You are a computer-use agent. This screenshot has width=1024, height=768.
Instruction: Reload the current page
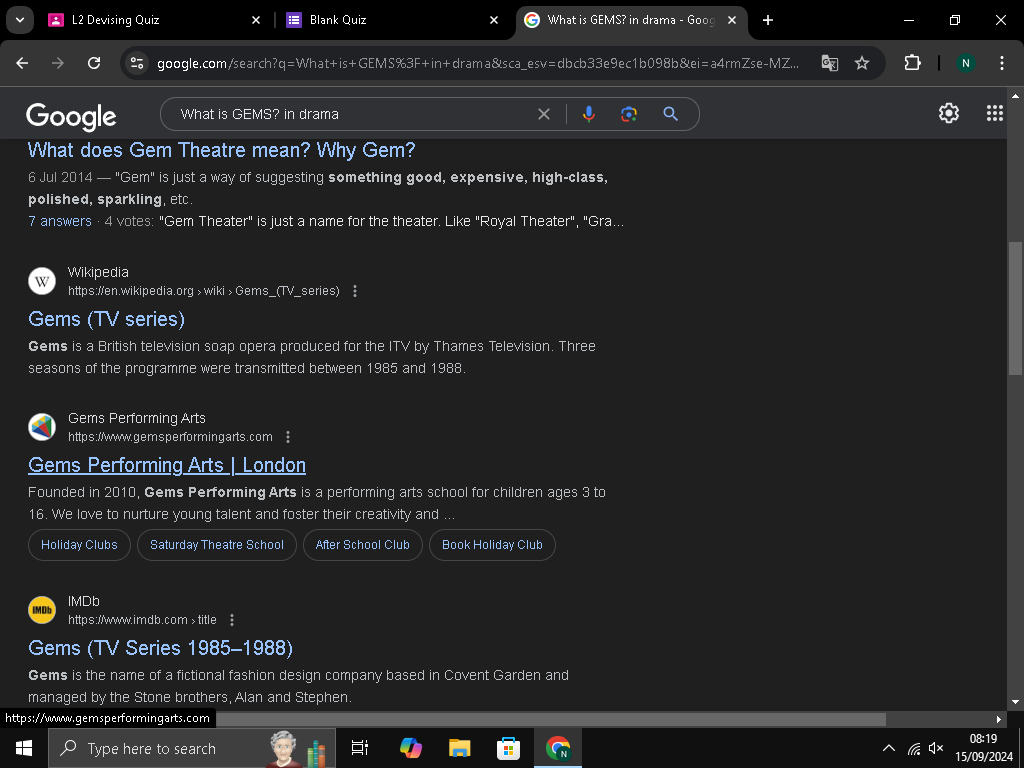(x=94, y=63)
